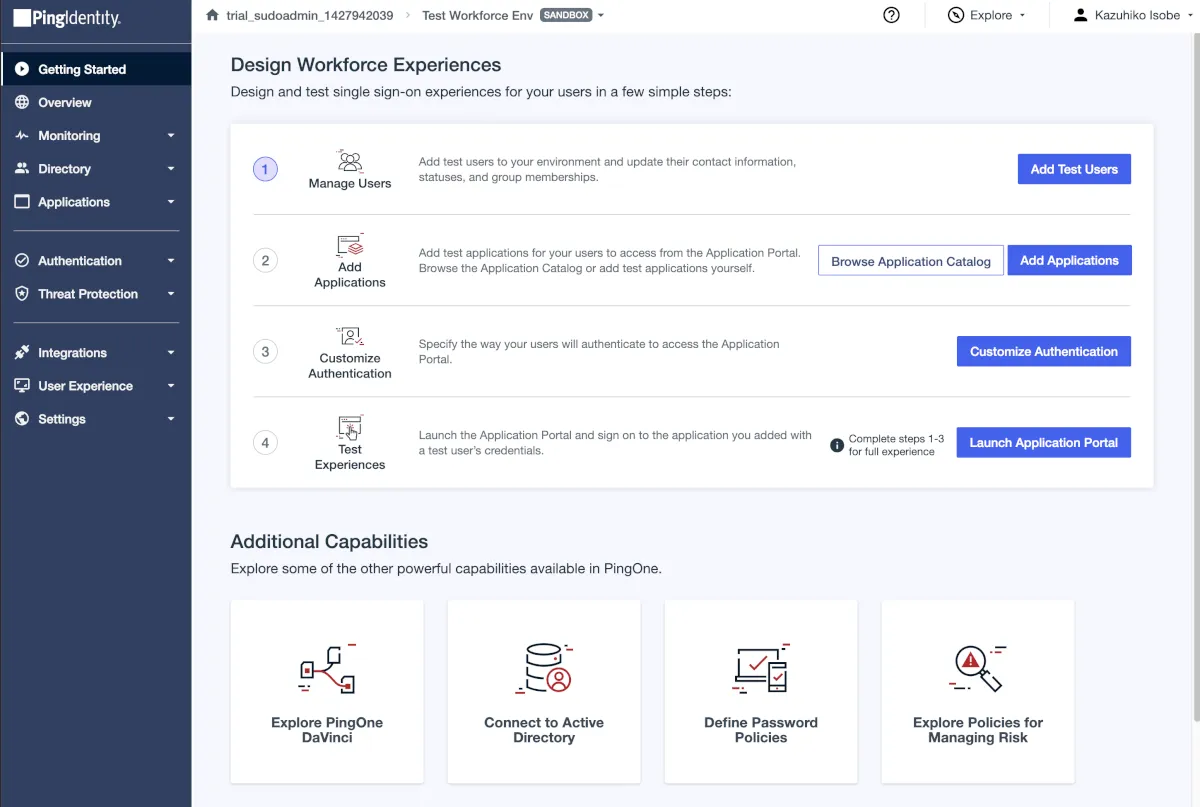This screenshot has height=807, width=1200.
Task: Open the Explore dropdown in header
Action: click(x=987, y=15)
